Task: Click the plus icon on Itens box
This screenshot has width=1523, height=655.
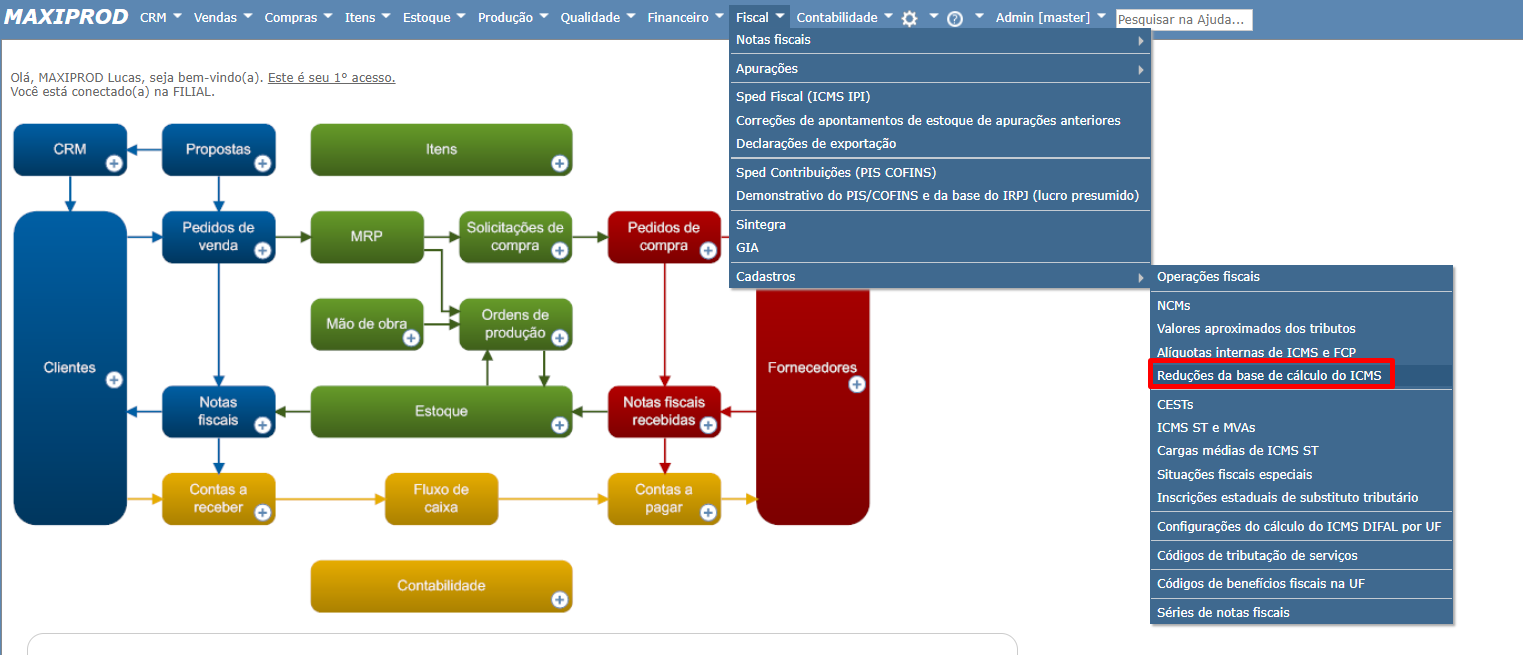Action: pyautogui.click(x=559, y=163)
